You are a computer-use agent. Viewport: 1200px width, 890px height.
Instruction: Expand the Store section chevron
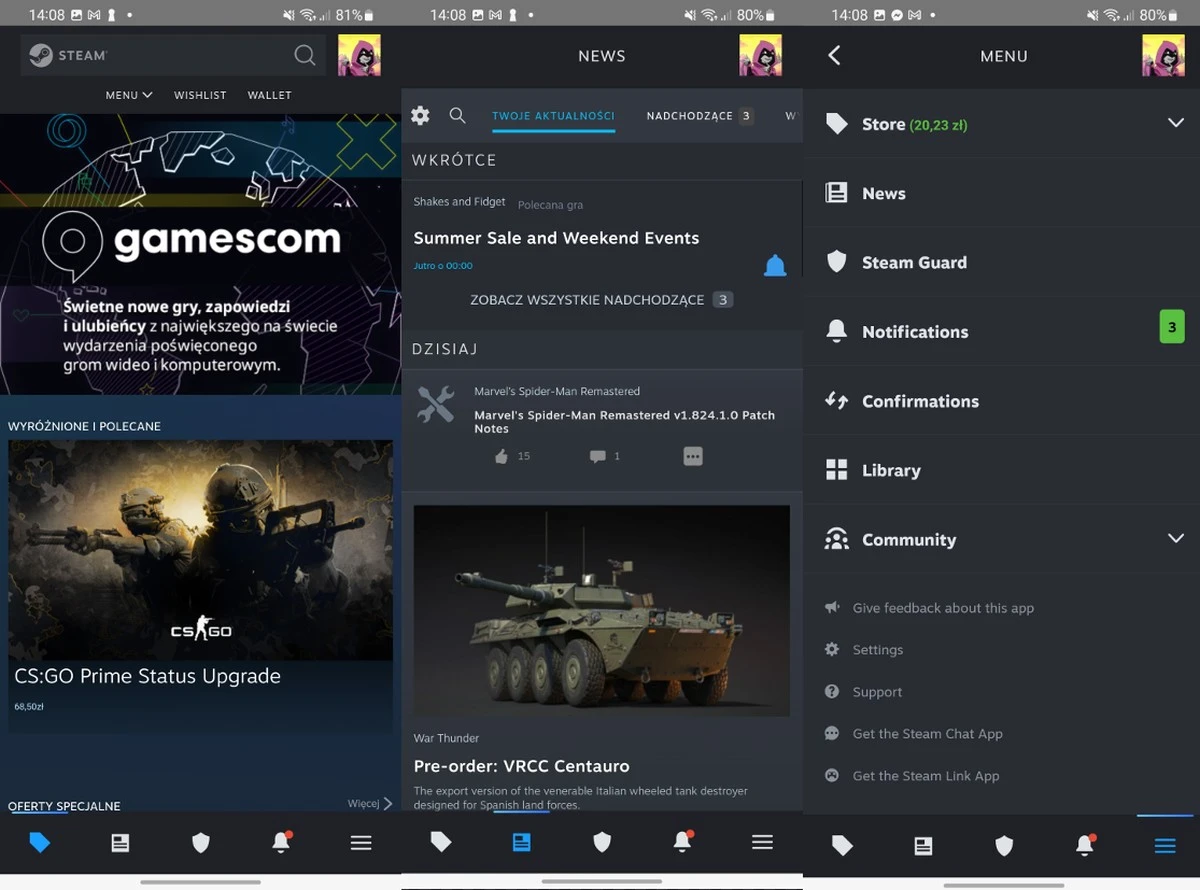[1175, 123]
